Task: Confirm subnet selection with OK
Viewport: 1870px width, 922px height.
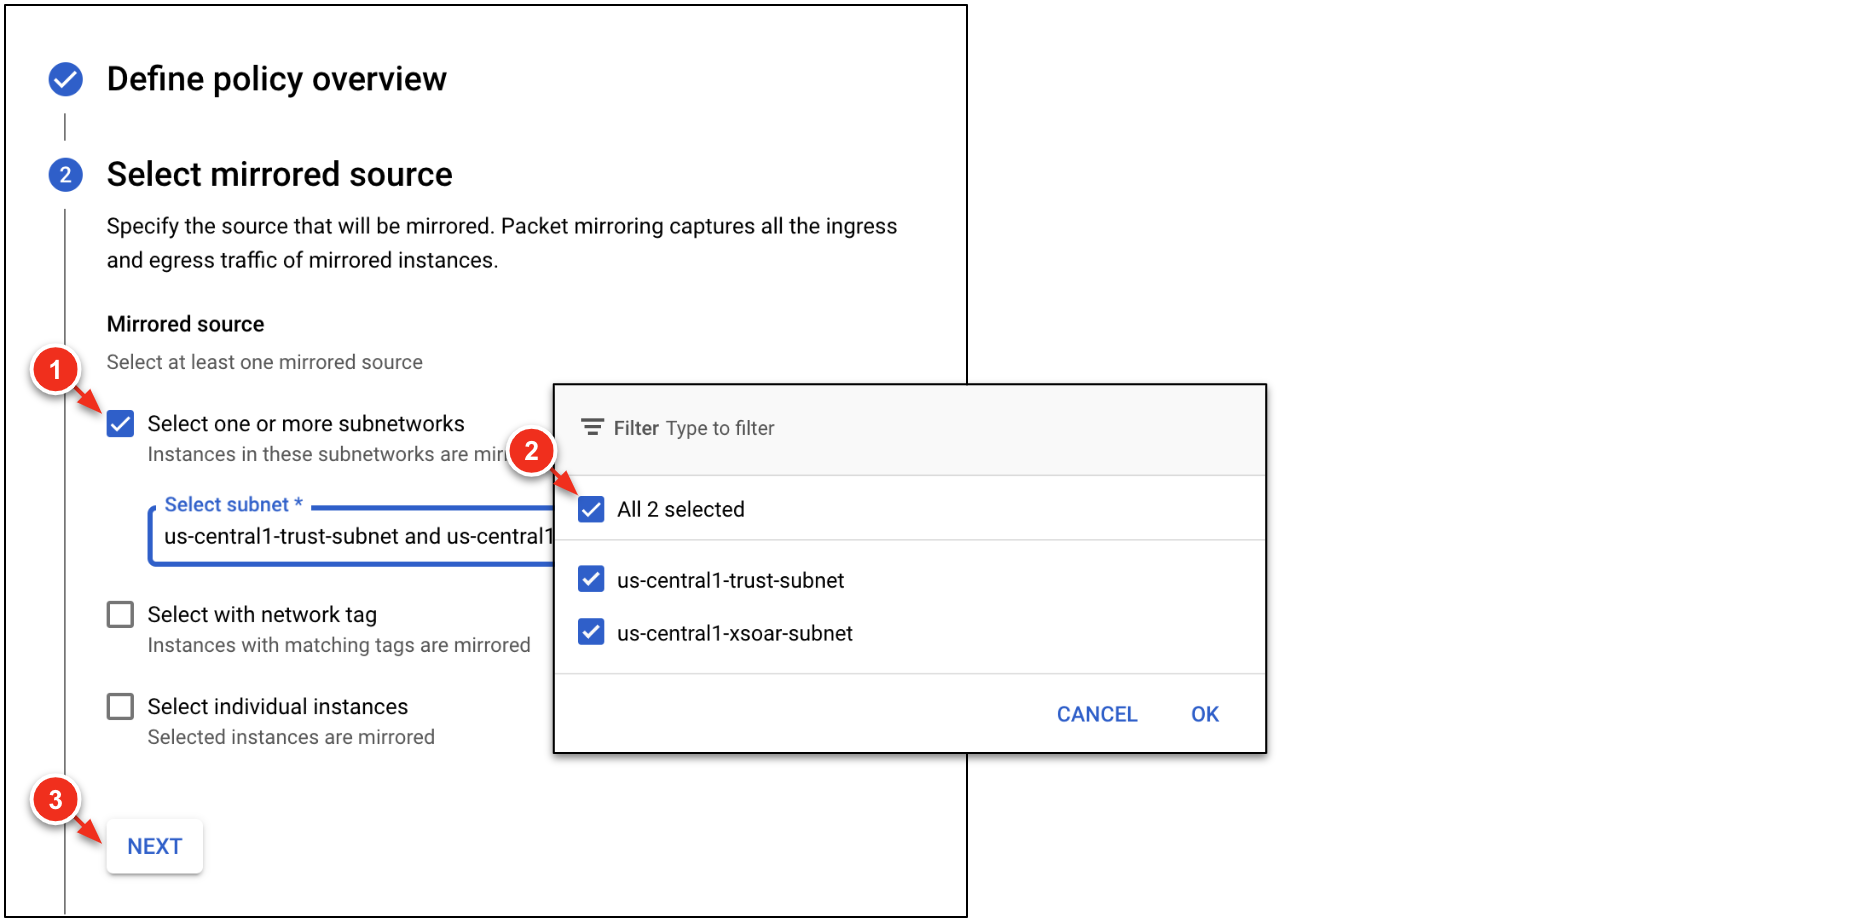Action: [1204, 715]
